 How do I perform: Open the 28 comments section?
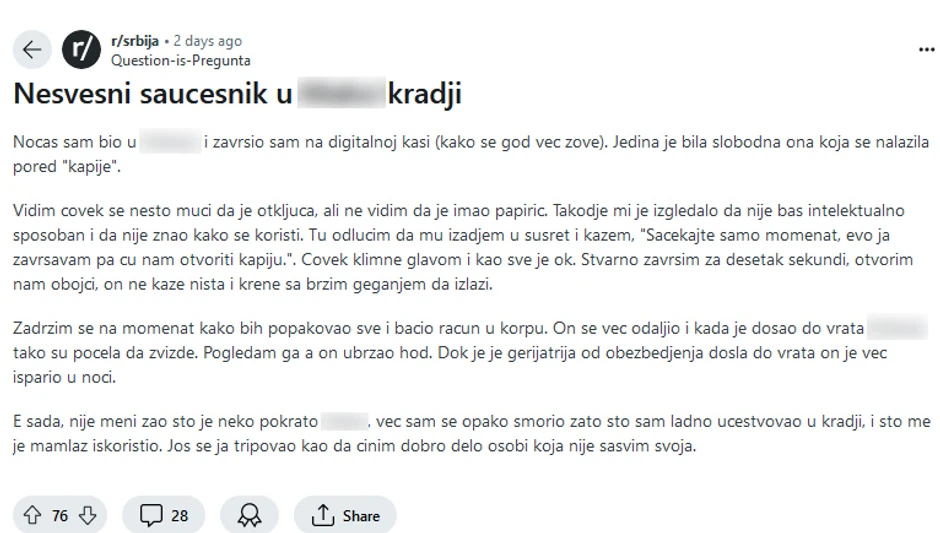coord(164,515)
